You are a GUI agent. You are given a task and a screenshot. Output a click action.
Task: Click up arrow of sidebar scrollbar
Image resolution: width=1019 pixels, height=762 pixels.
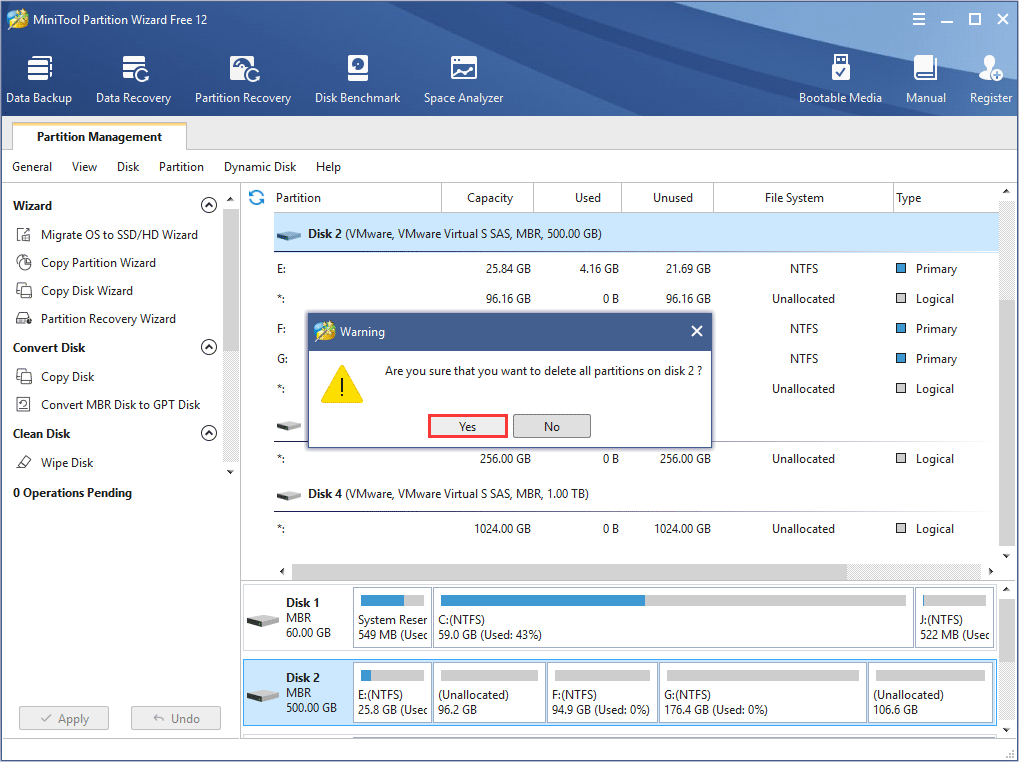click(x=230, y=199)
